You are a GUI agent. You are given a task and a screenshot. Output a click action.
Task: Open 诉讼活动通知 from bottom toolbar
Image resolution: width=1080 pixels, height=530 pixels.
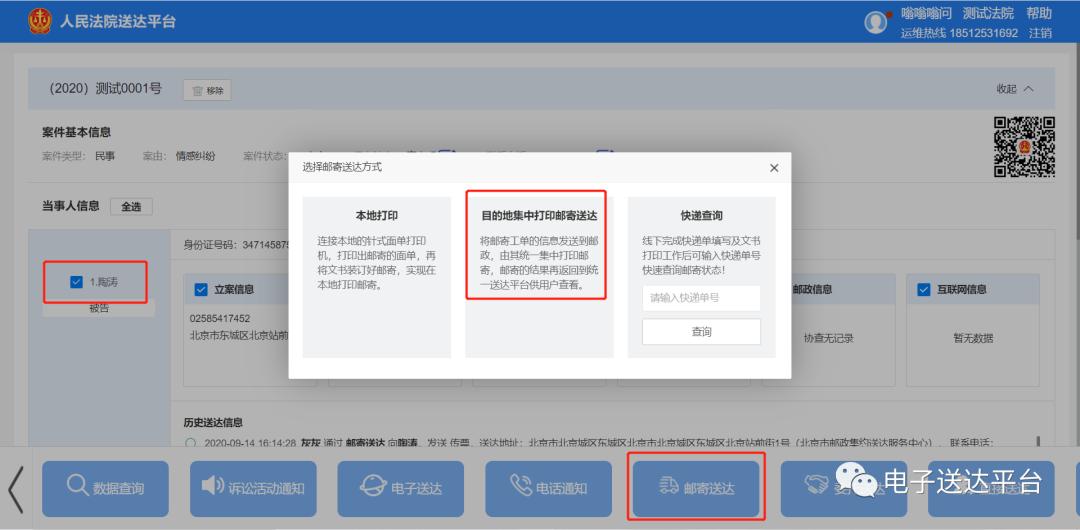pyautogui.click(x=253, y=489)
